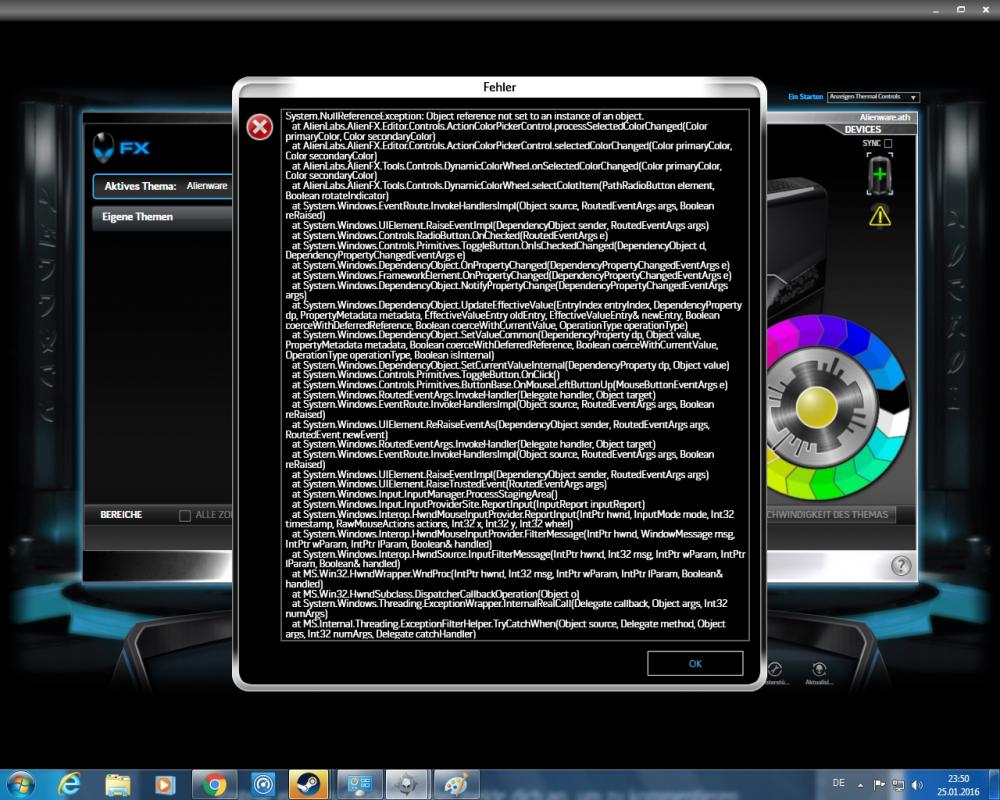Open Paint from the taskbar
This screenshot has height=800, width=1000.
pyautogui.click(x=455, y=783)
